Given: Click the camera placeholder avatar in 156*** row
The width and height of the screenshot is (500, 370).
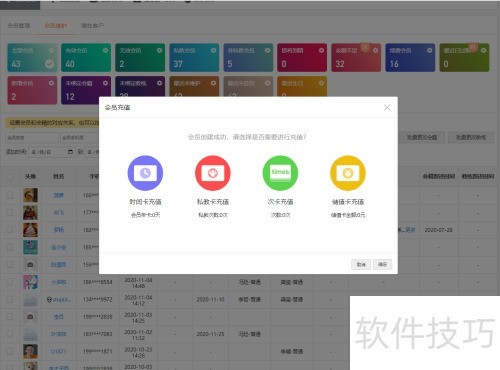Looking at the screenshot, I should coord(30,264).
